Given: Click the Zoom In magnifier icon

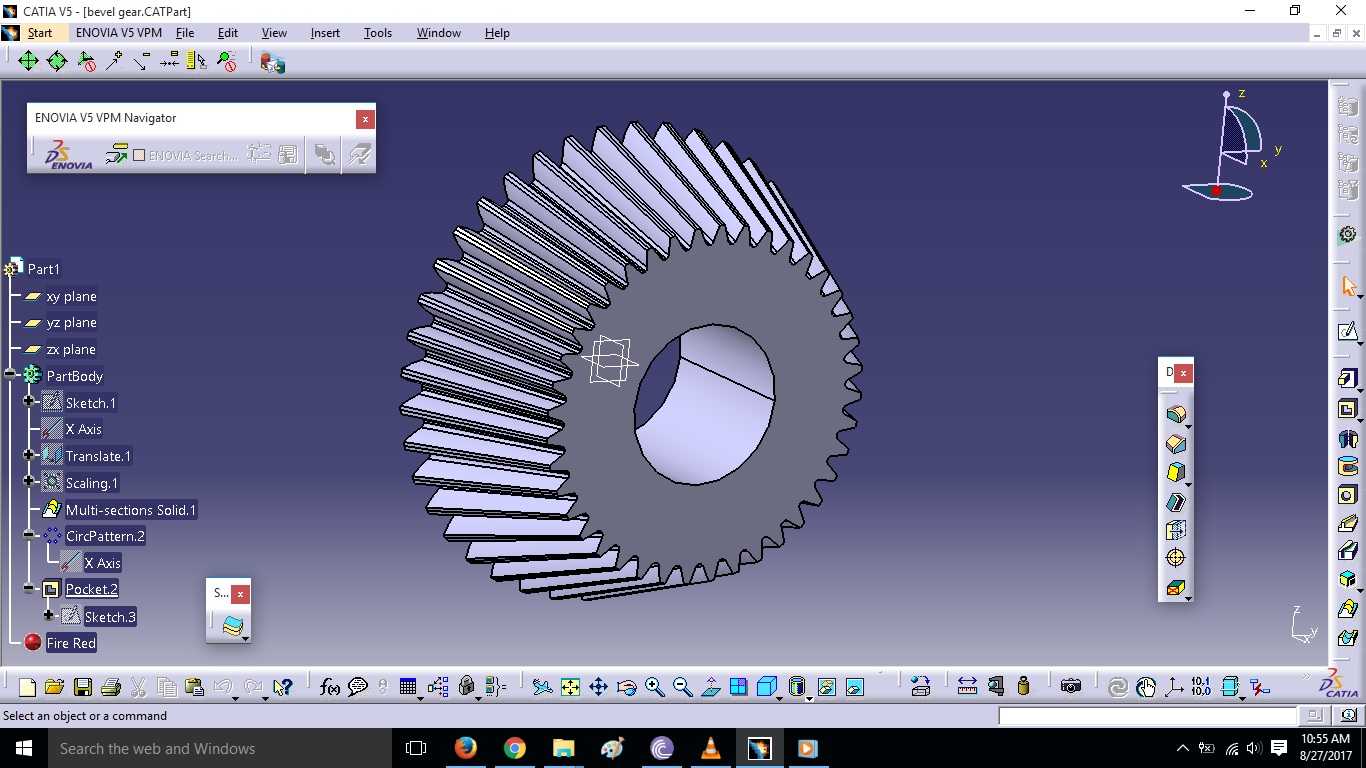Looking at the screenshot, I should (654, 687).
